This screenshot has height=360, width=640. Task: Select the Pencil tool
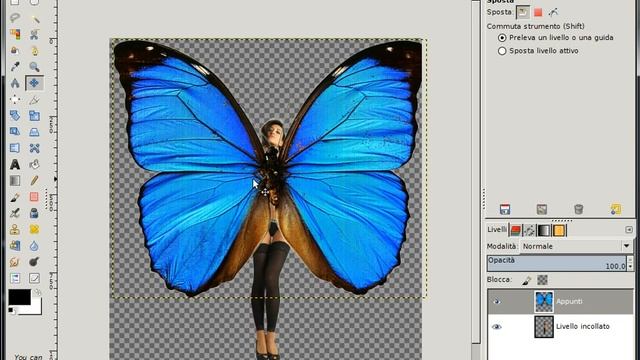pos(34,180)
